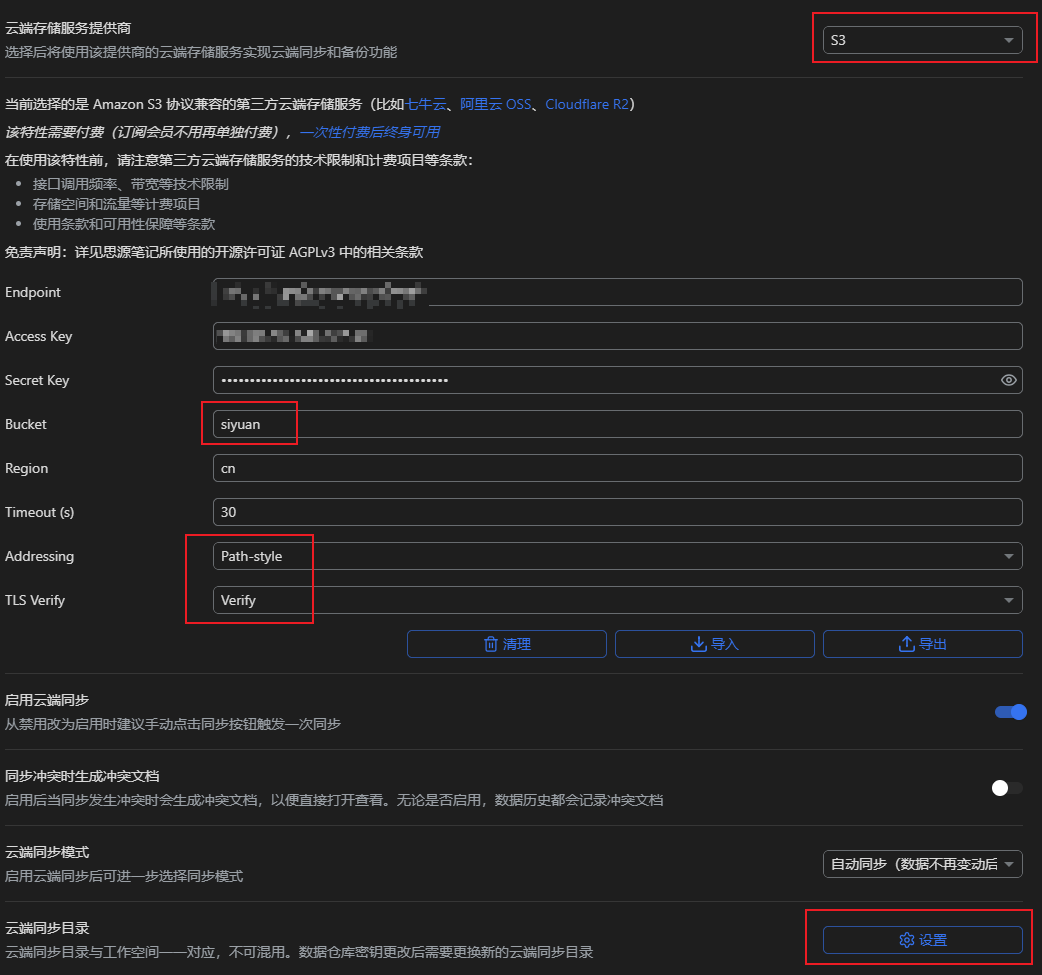Follow the Cloudflare R2 link

click(x=588, y=104)
